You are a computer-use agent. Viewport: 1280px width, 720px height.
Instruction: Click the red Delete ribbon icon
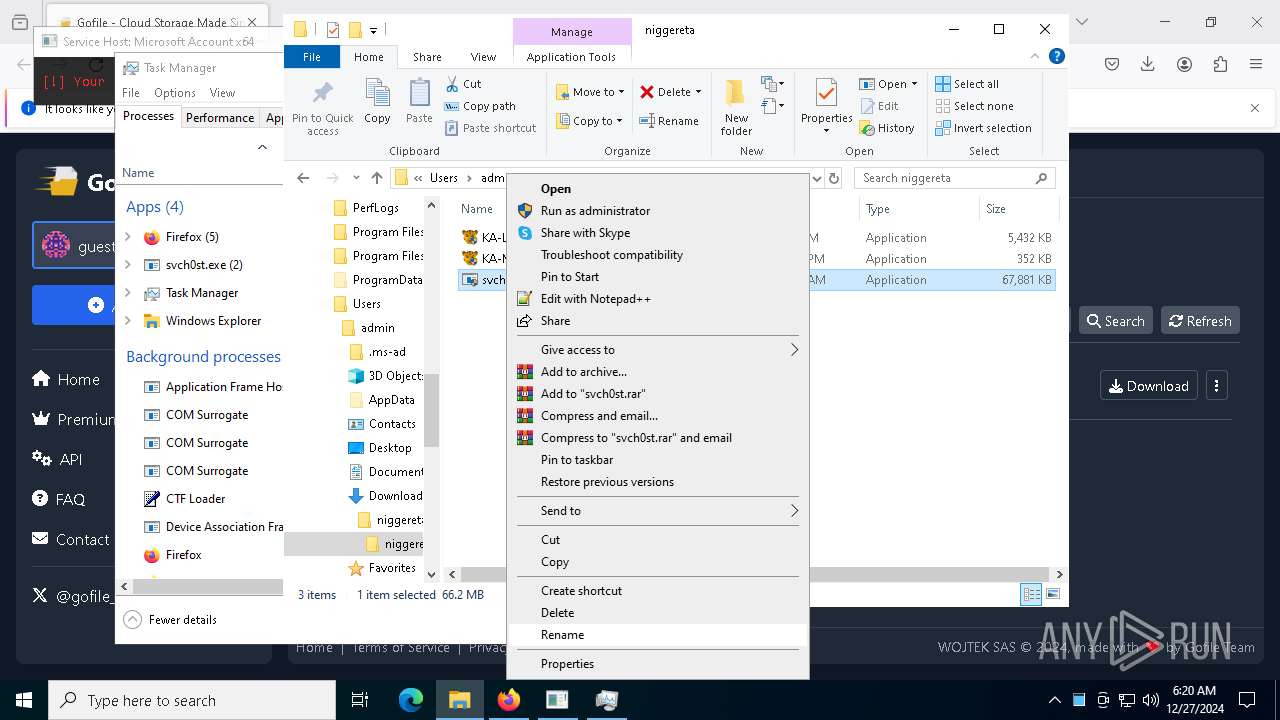[x=669, y=92]
